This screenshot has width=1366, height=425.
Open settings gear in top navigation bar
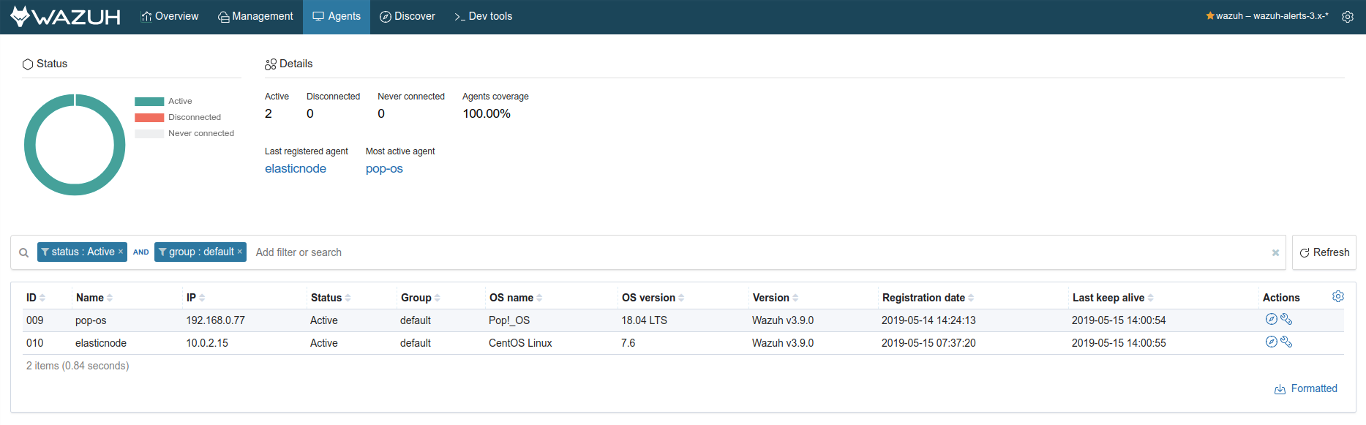coord(1347,17)
